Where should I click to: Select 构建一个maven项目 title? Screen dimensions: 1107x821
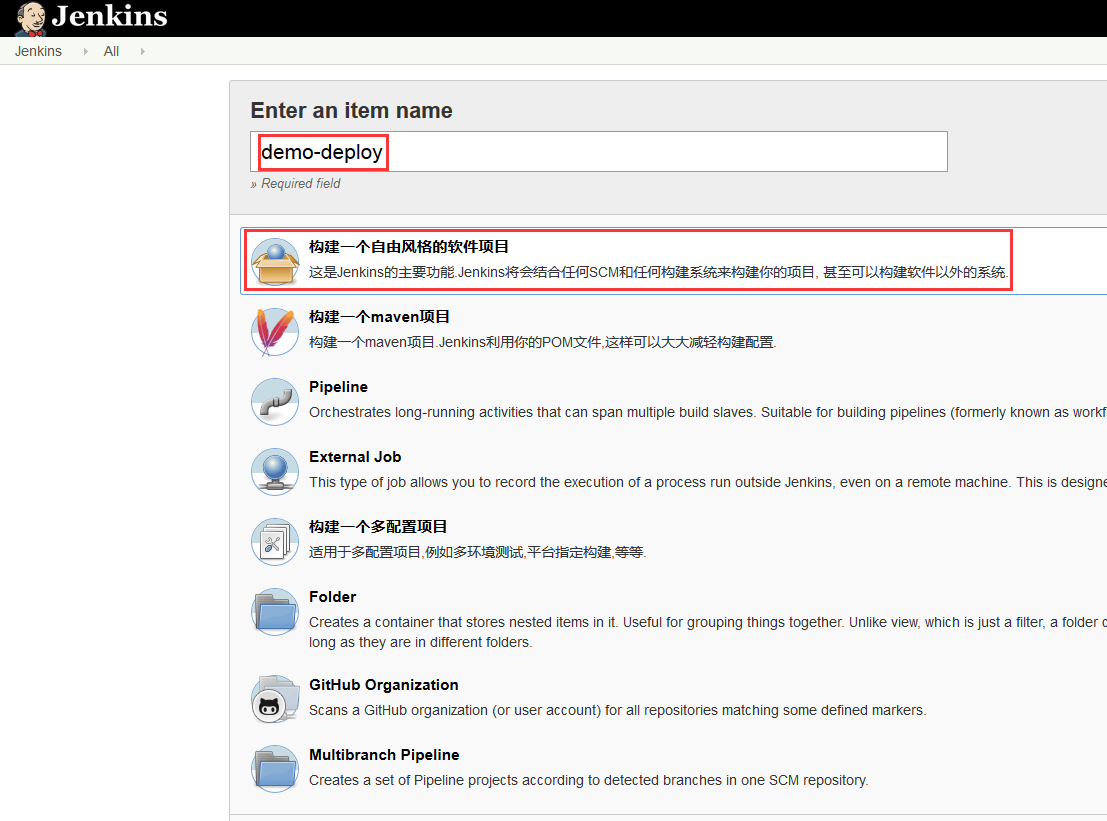coord(379,316)
